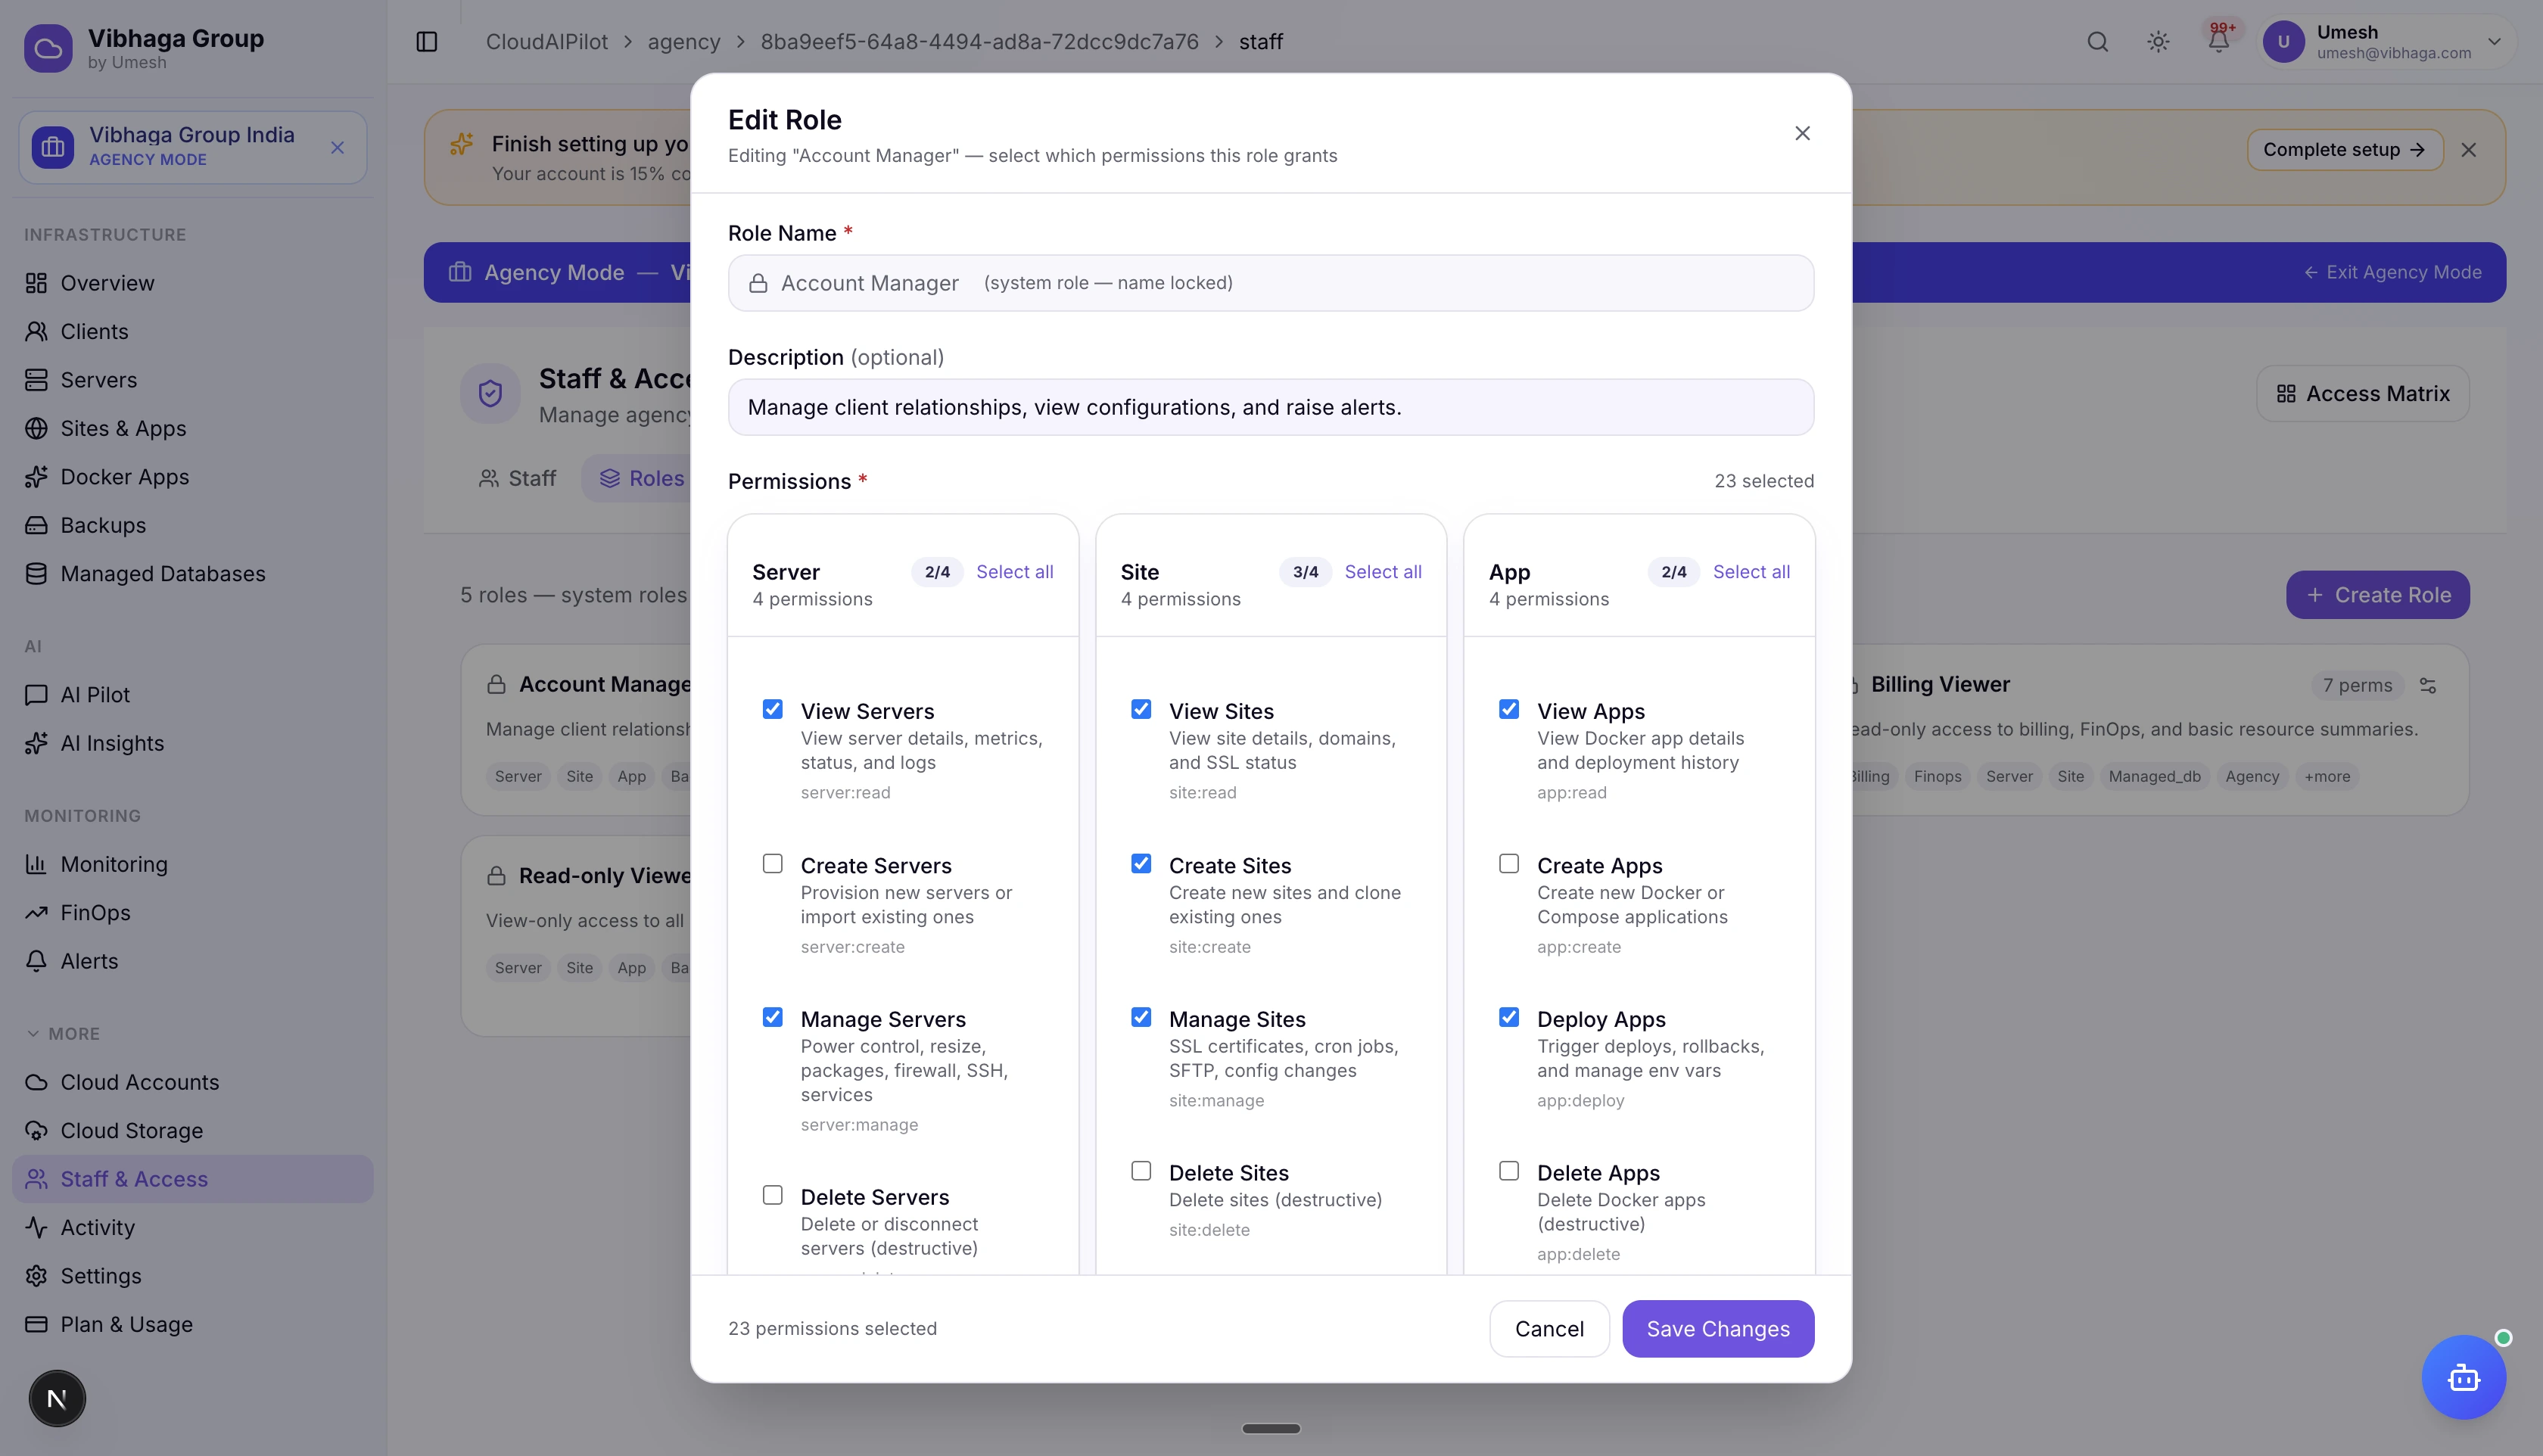Click Exit Agency Mode

click(2393, 272)
